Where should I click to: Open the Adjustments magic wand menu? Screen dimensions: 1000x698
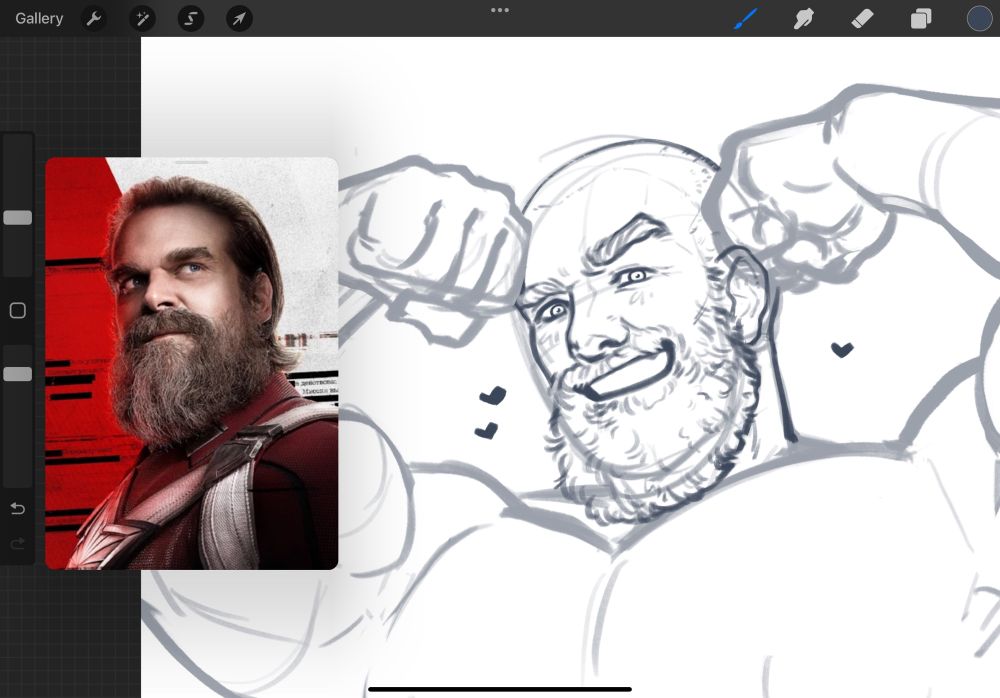pos(142,19)
